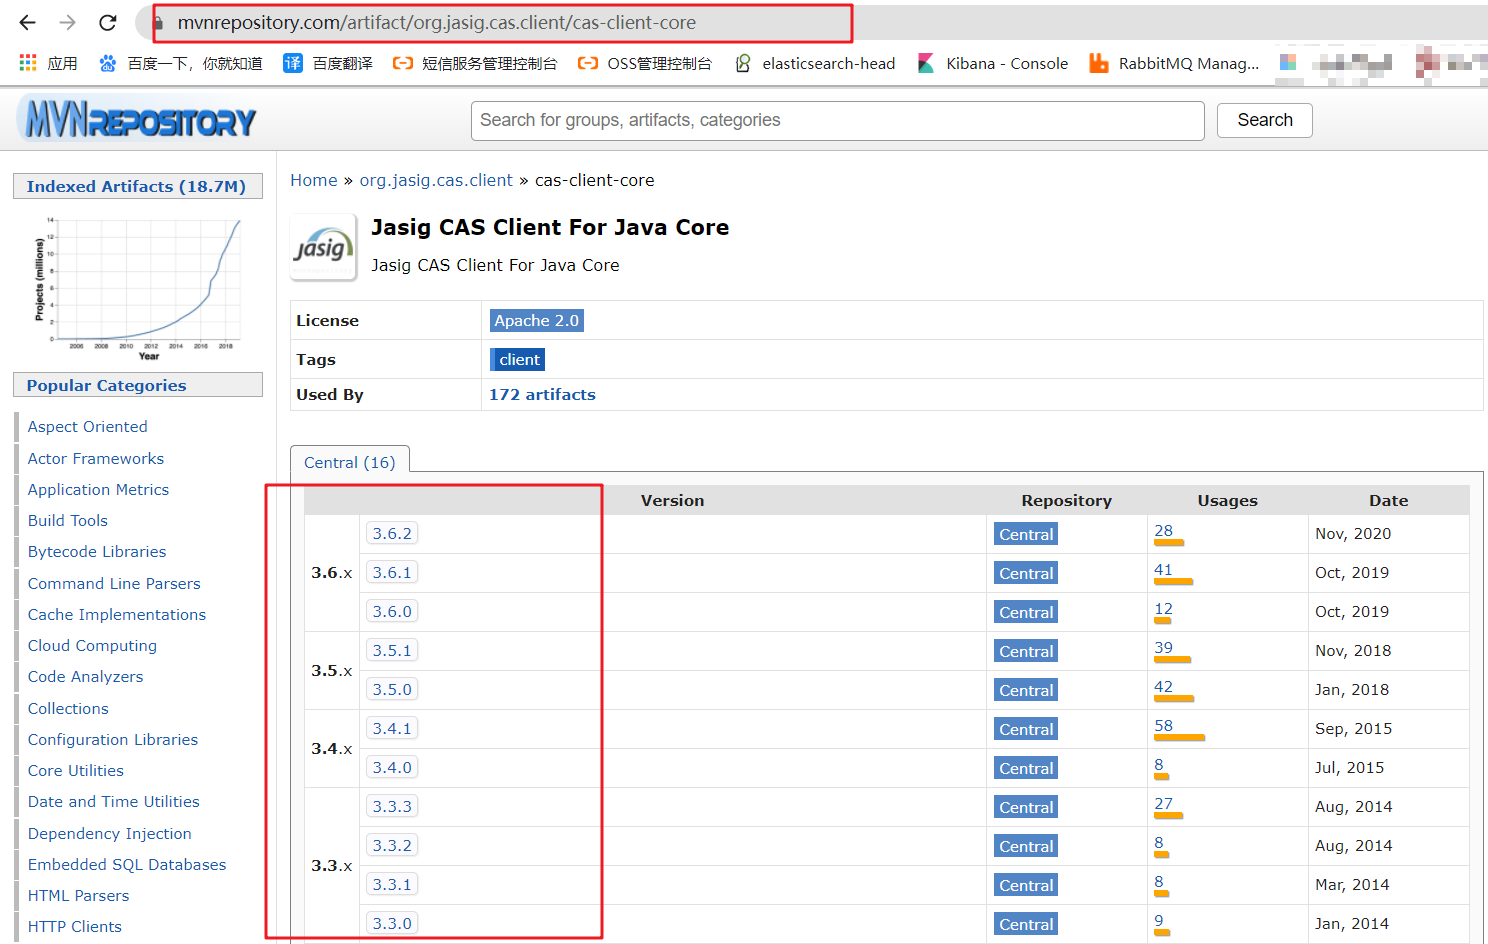1488x944 pixels.
Task: Open the Baidu search bookmark
Action: 181,63
